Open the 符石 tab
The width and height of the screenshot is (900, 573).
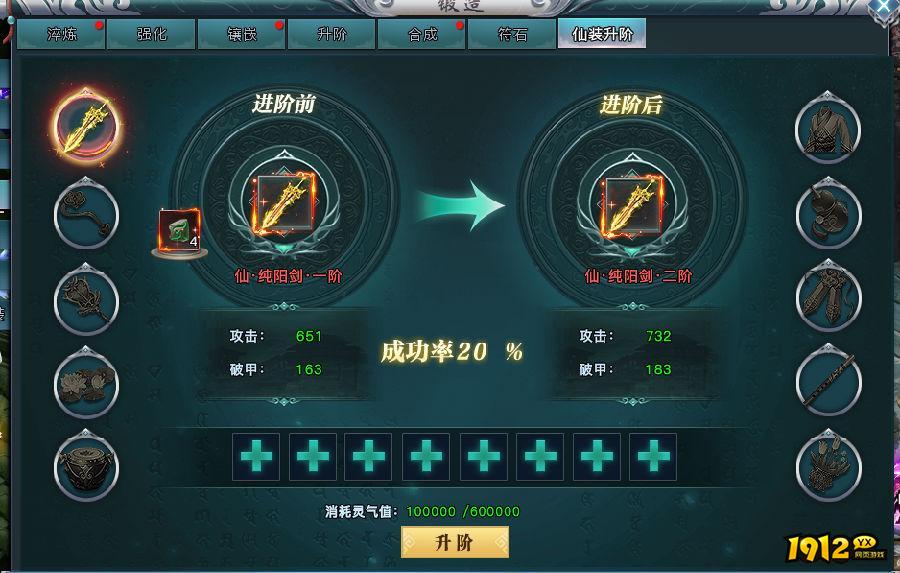click(x=513, y=34)
